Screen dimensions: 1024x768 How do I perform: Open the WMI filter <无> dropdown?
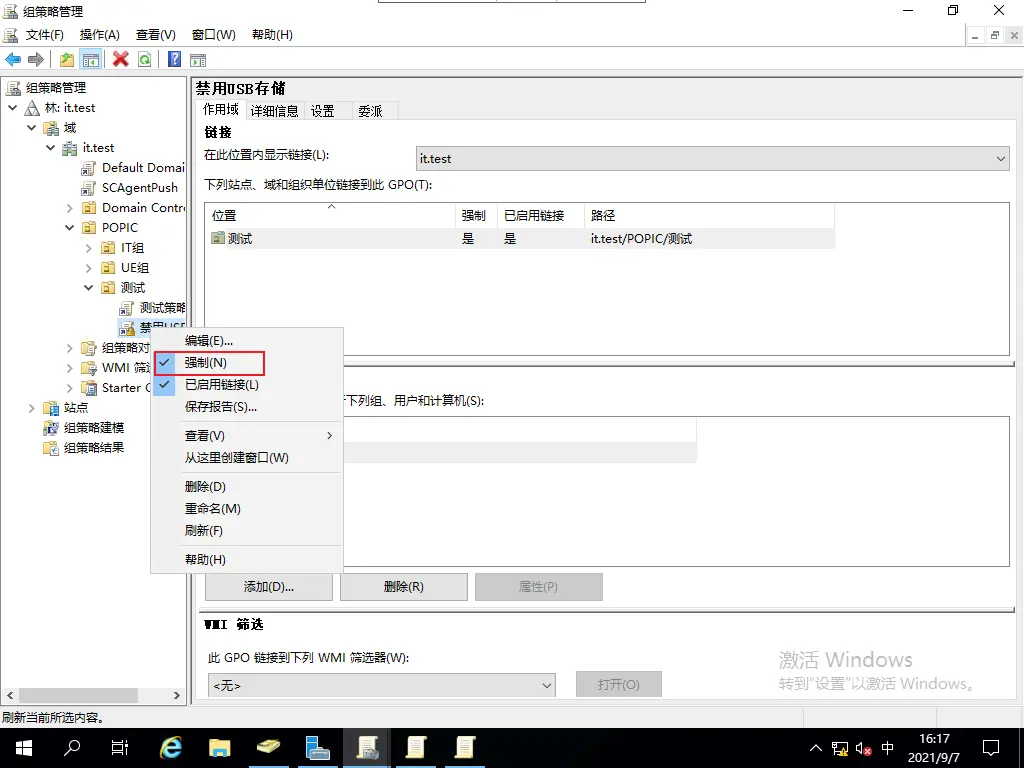pos(381,685)
